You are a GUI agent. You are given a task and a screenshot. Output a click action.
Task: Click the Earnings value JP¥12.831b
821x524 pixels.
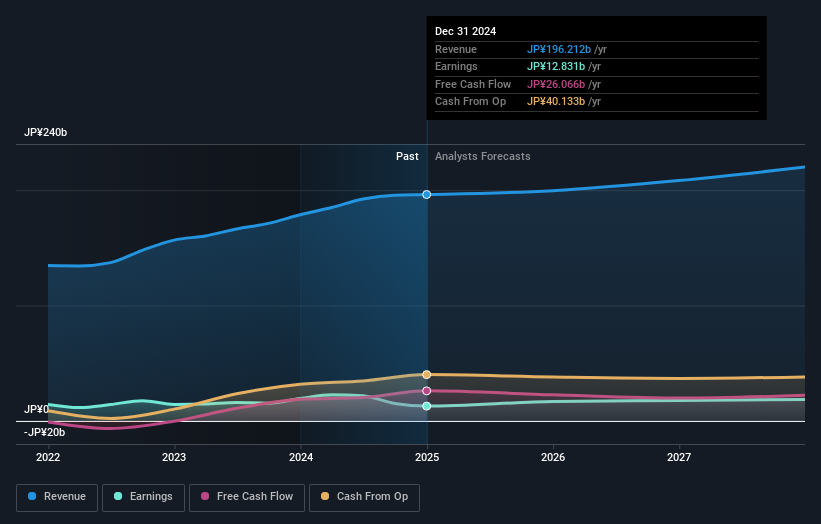[x=556, y=66]
